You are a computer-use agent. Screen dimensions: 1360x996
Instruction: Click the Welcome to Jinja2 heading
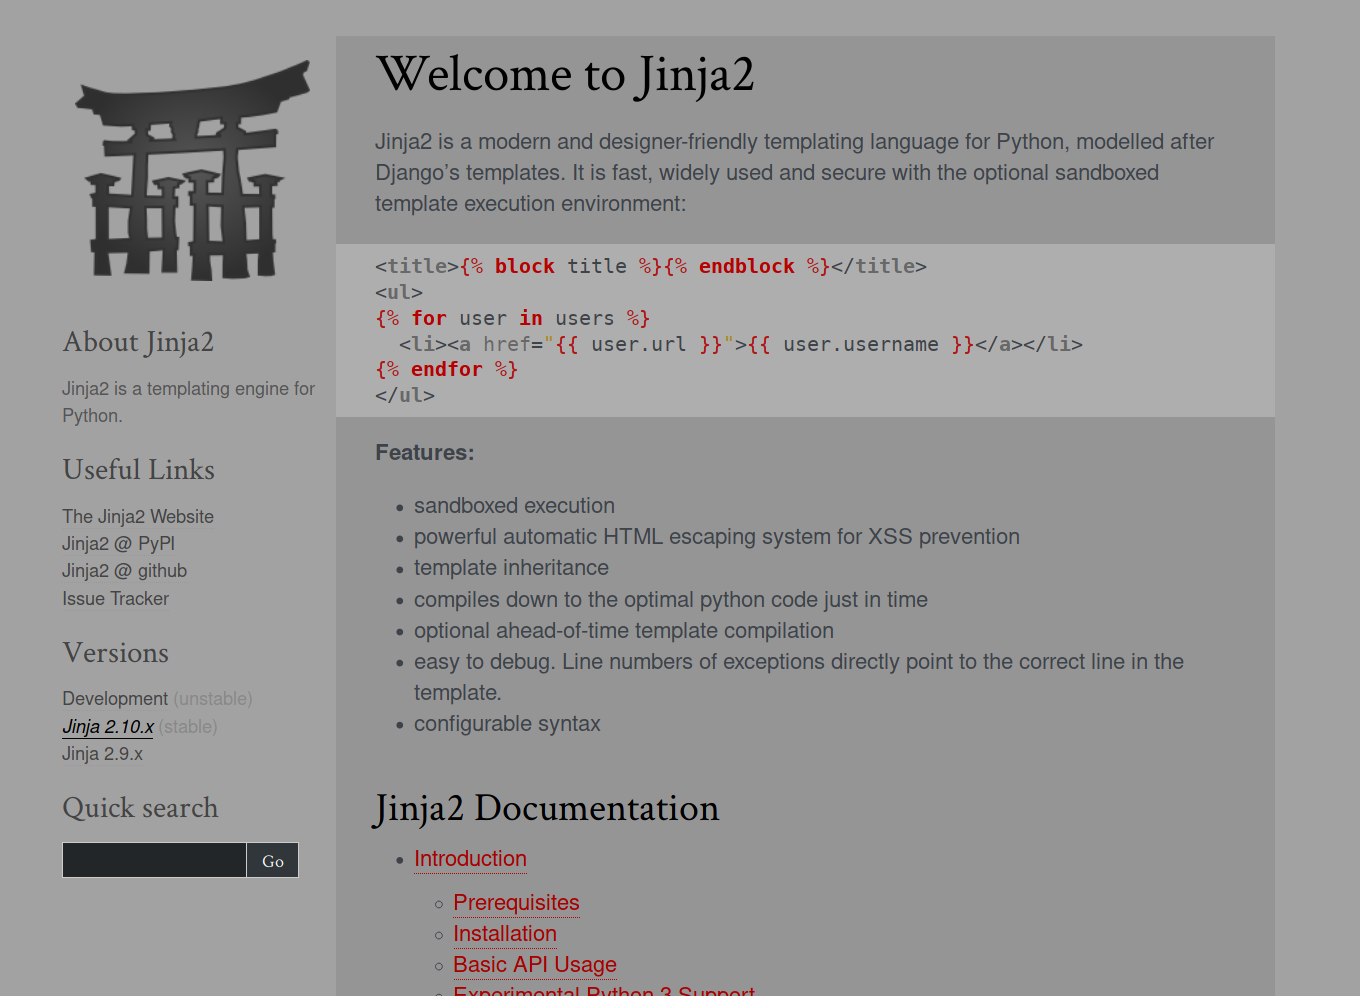pos(565,75)
